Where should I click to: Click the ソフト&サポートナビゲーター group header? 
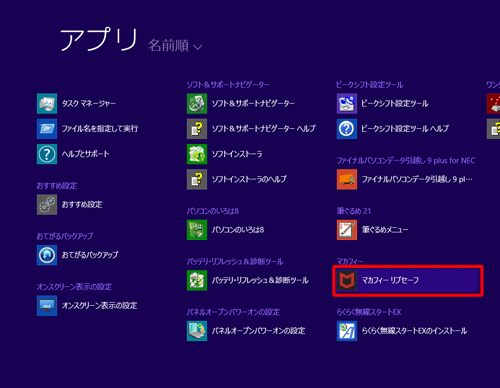(x=228, y=85)
